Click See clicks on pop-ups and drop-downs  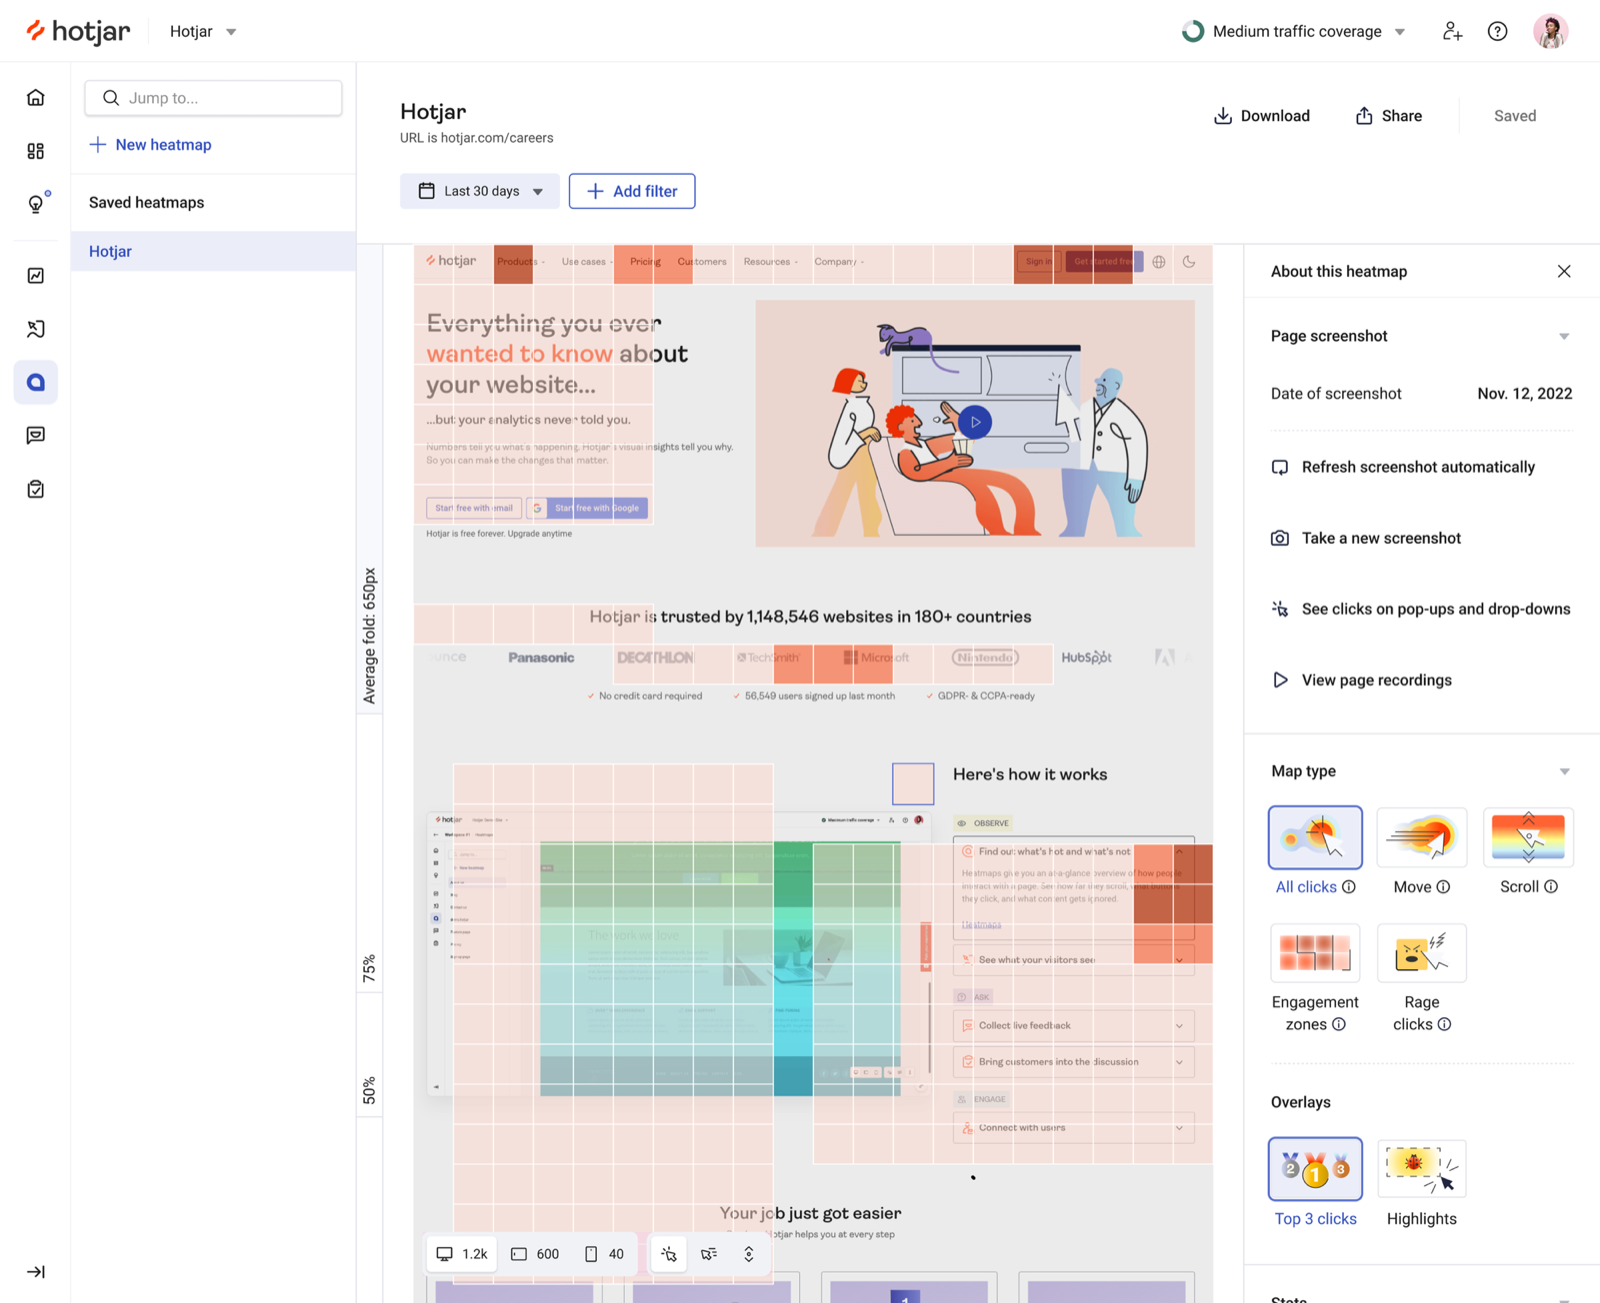(1421, 609)
